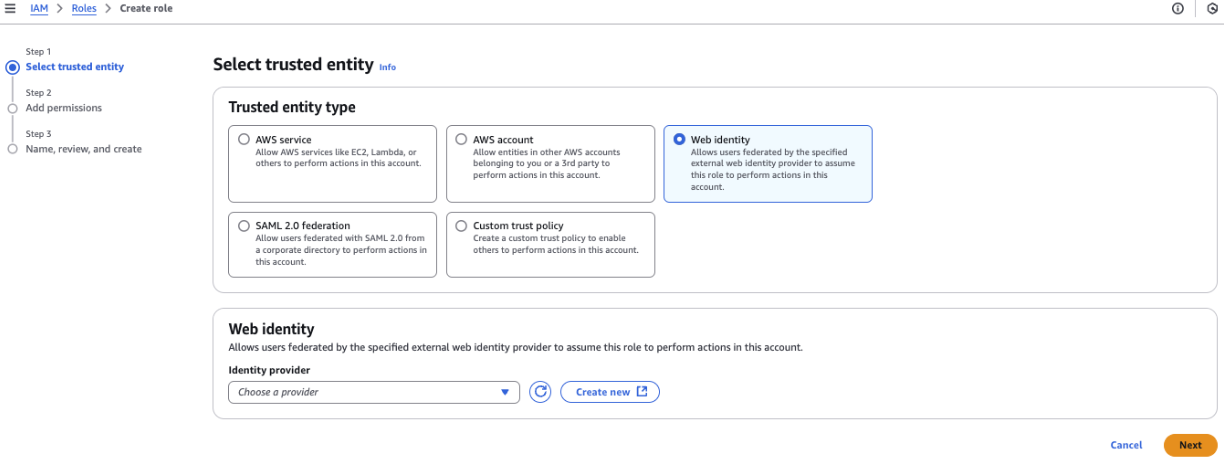1224x467 pixels.
Task: Click the IAM breadcrumb link
Action: (39, 8)
